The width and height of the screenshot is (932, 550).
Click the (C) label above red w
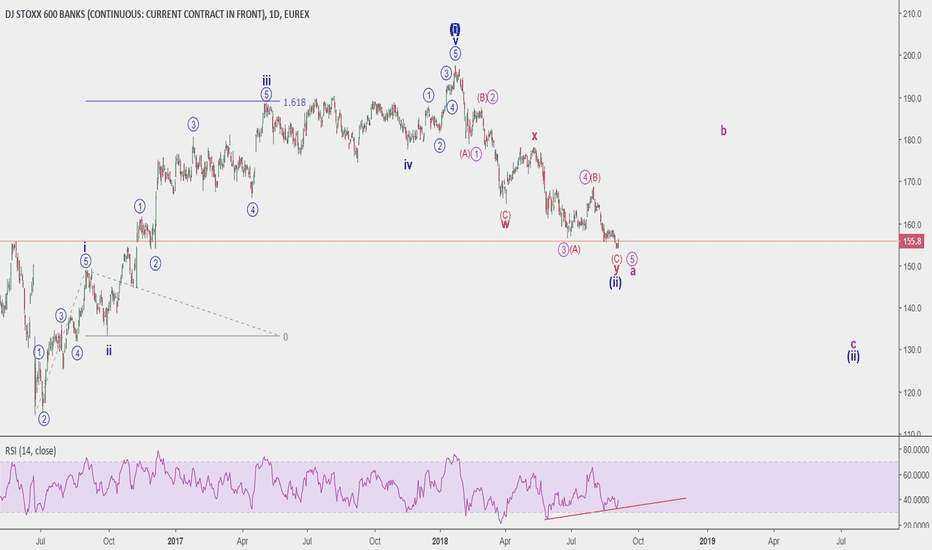click(505, 215)
